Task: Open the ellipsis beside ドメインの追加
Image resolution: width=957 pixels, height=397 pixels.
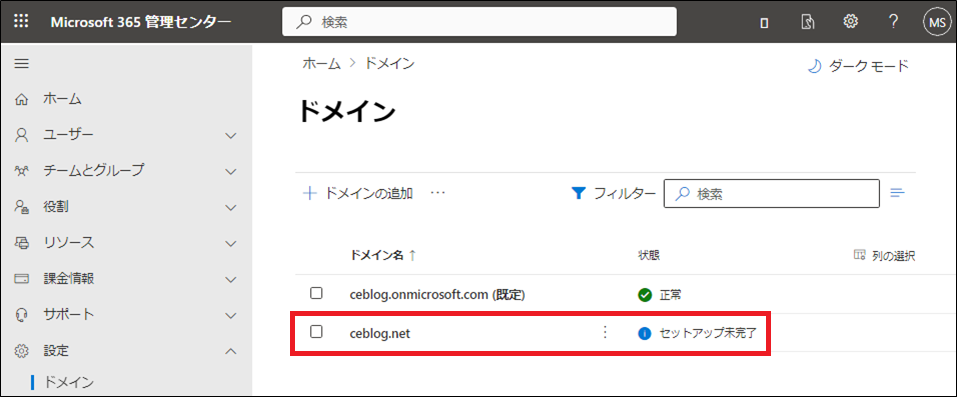Action: (438, 193)
